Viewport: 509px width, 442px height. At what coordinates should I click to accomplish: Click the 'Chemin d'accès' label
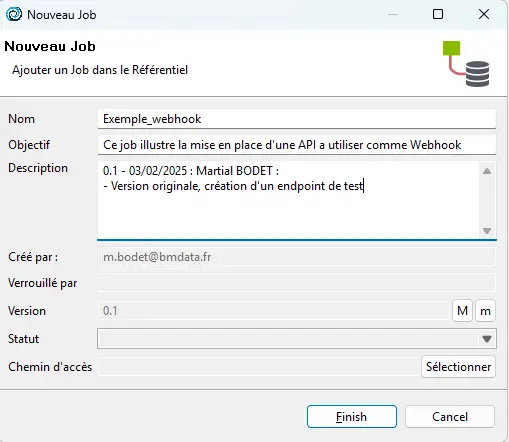coord(50,367)
